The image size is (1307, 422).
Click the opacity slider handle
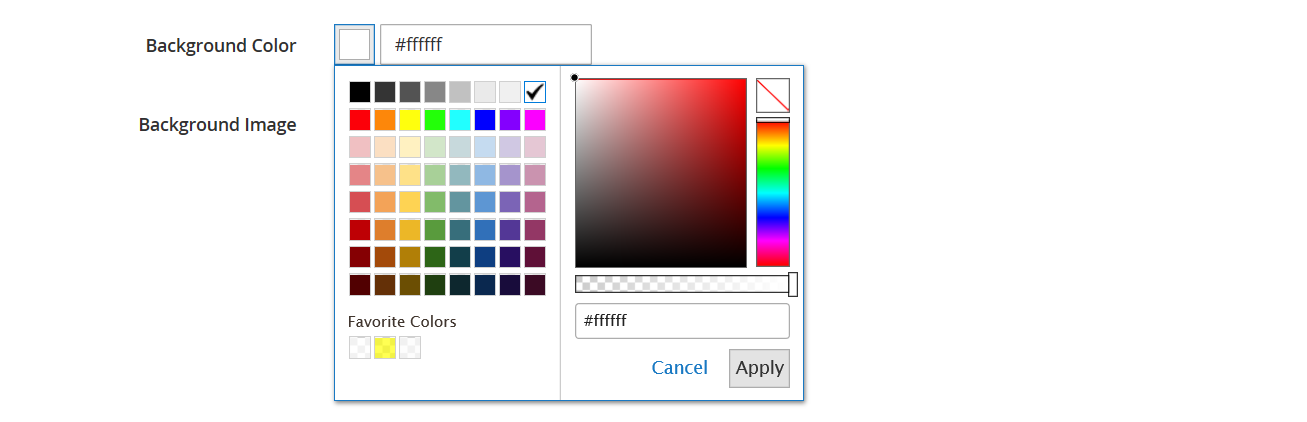[x=793, y=284]
